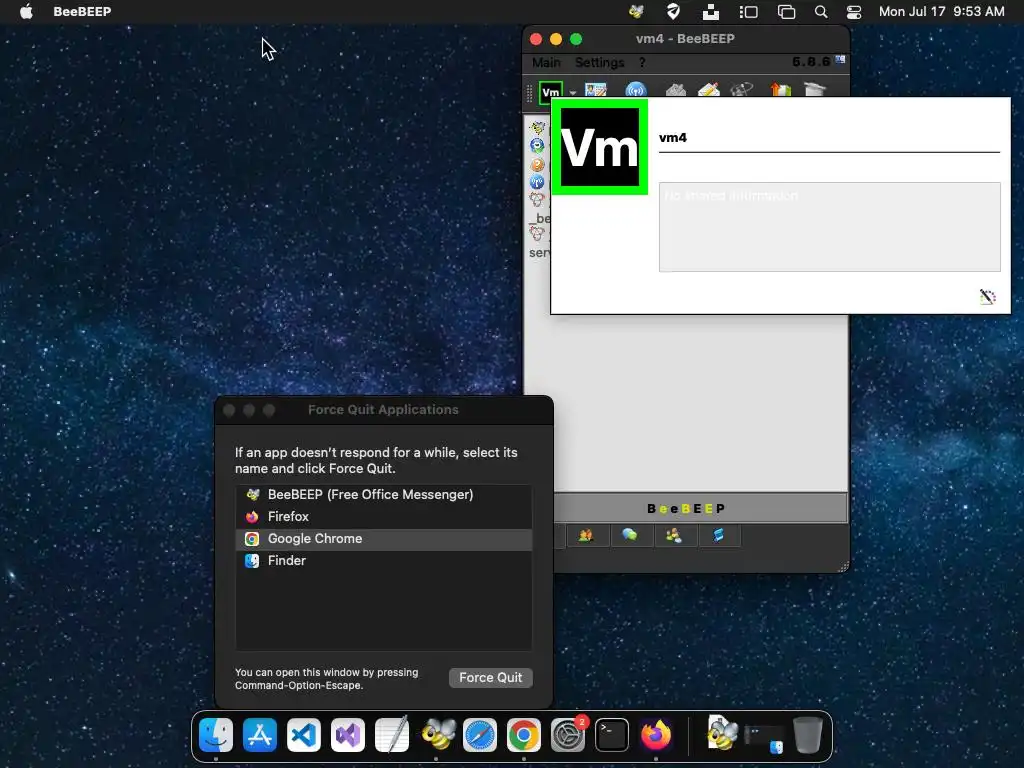The height and width of the screenshot is (768, 1024).
Task: Open the Apple menu
Action: pos(26,12)
